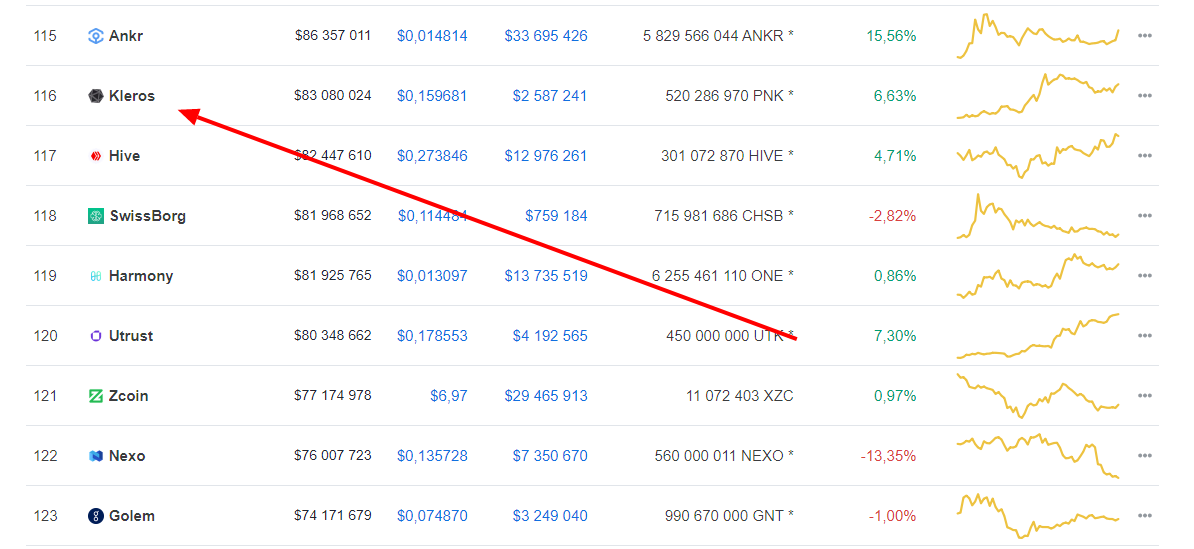This screenshot has height=549, width=1194.
Task: Click Ankr price $0,014814
Action: [432, 36]
